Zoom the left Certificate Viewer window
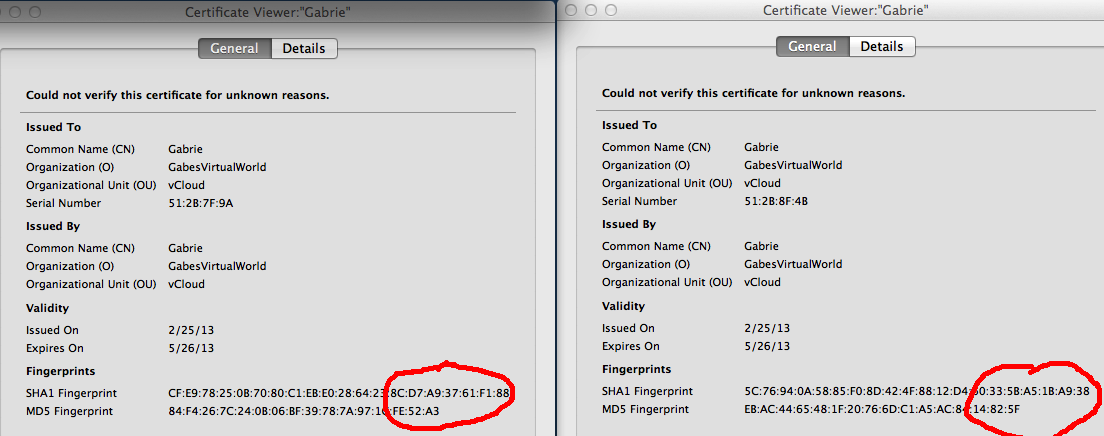This screenshot has width=1104, height=436. 34,12
